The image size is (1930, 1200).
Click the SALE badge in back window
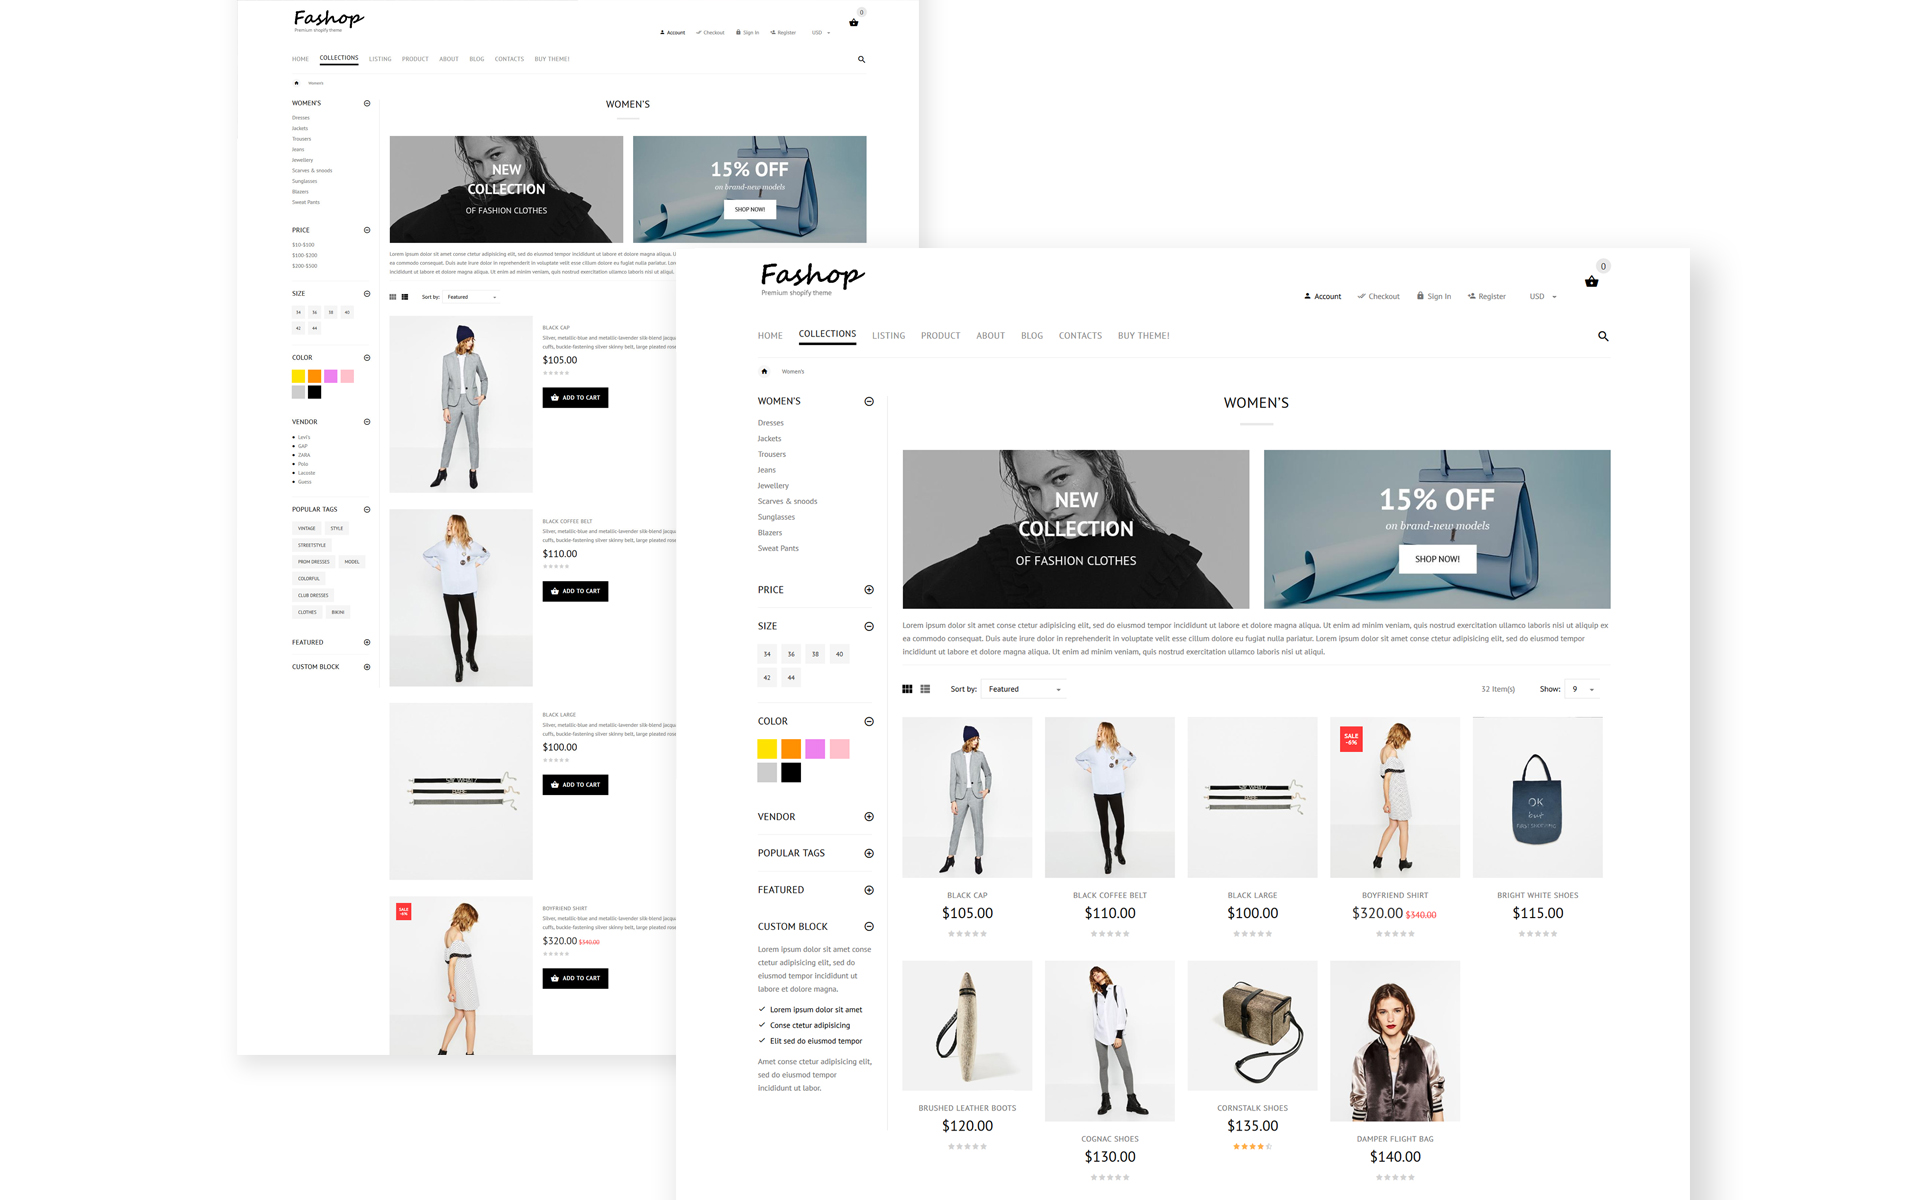coord(403,911)
